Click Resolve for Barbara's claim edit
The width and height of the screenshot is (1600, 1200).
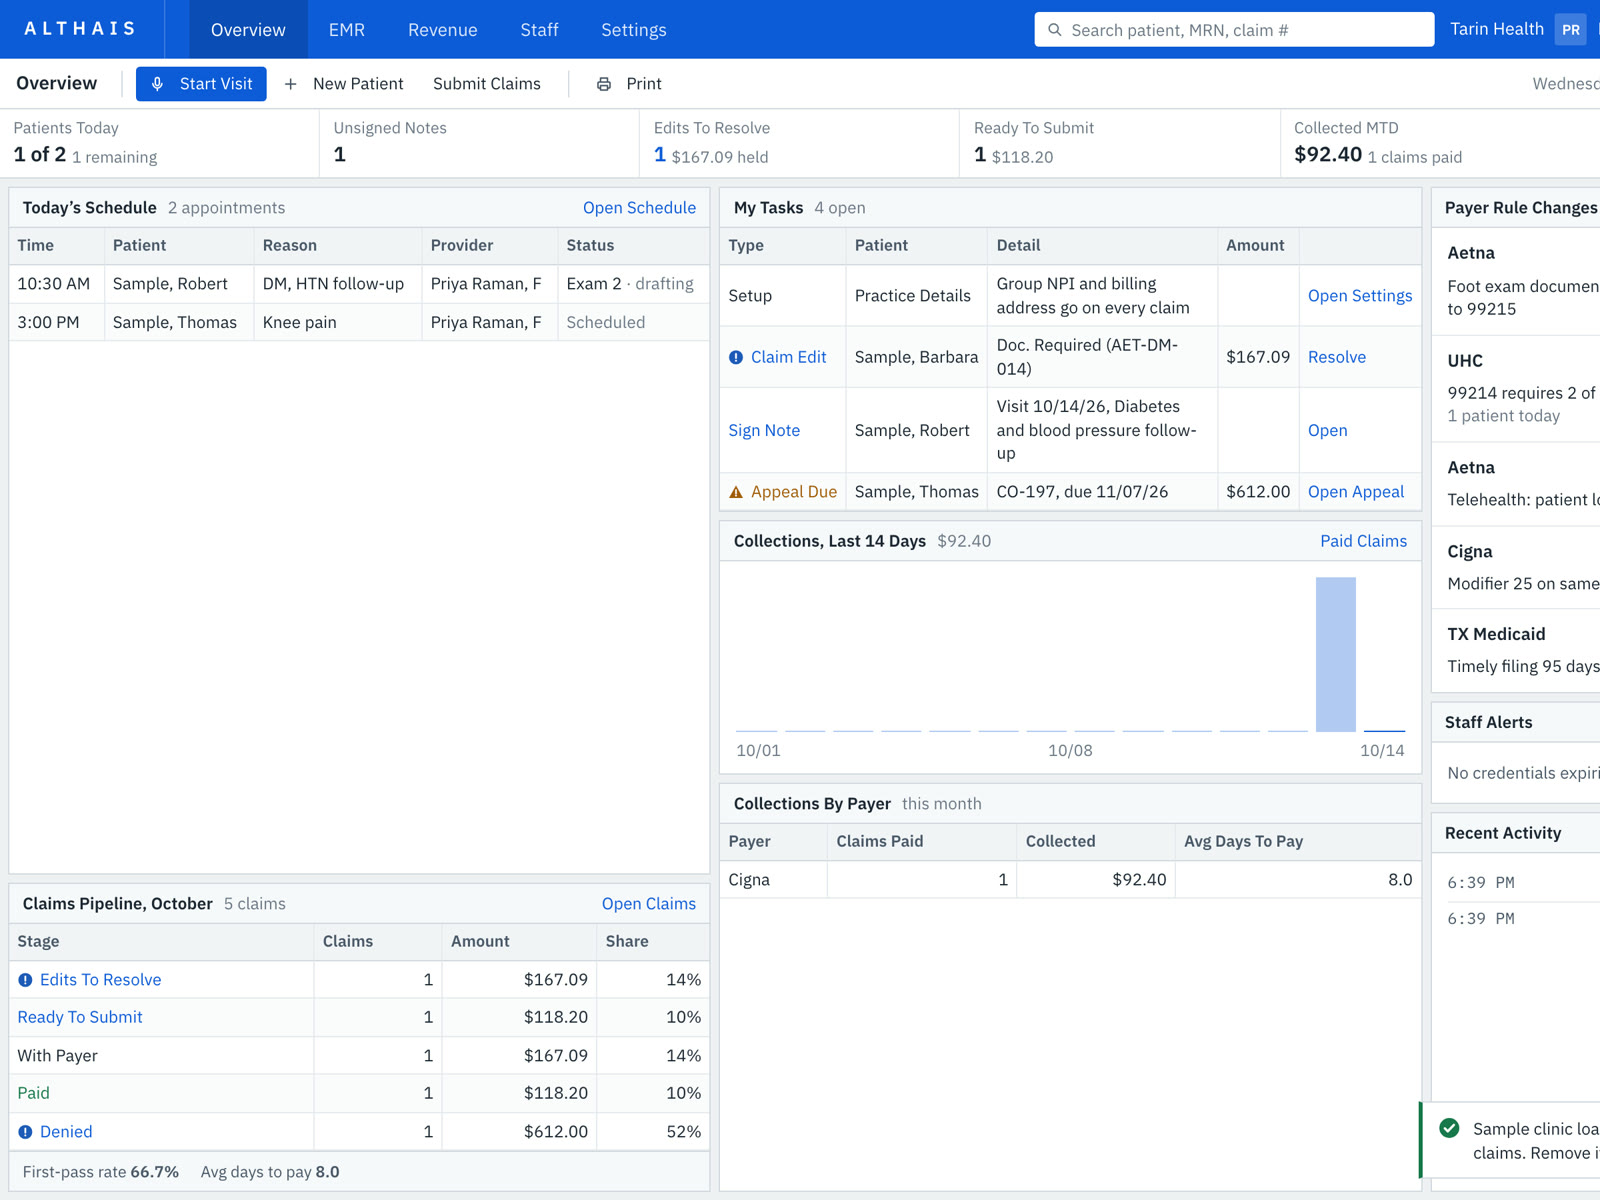click(1337, 357)
